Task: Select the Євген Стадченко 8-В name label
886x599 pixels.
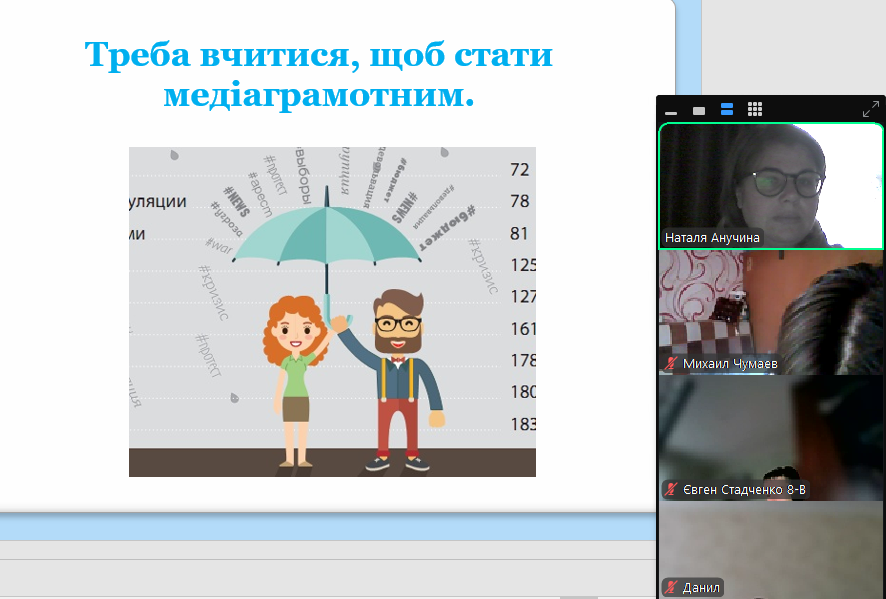Action: pyautogui.click(x=744, y=490)
